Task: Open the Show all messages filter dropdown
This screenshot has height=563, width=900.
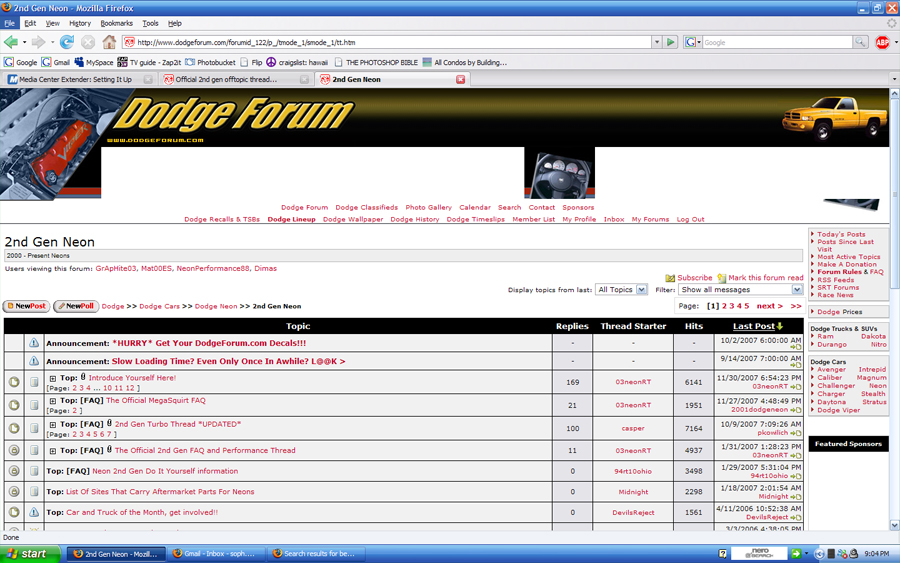Action: pos(740,290)
